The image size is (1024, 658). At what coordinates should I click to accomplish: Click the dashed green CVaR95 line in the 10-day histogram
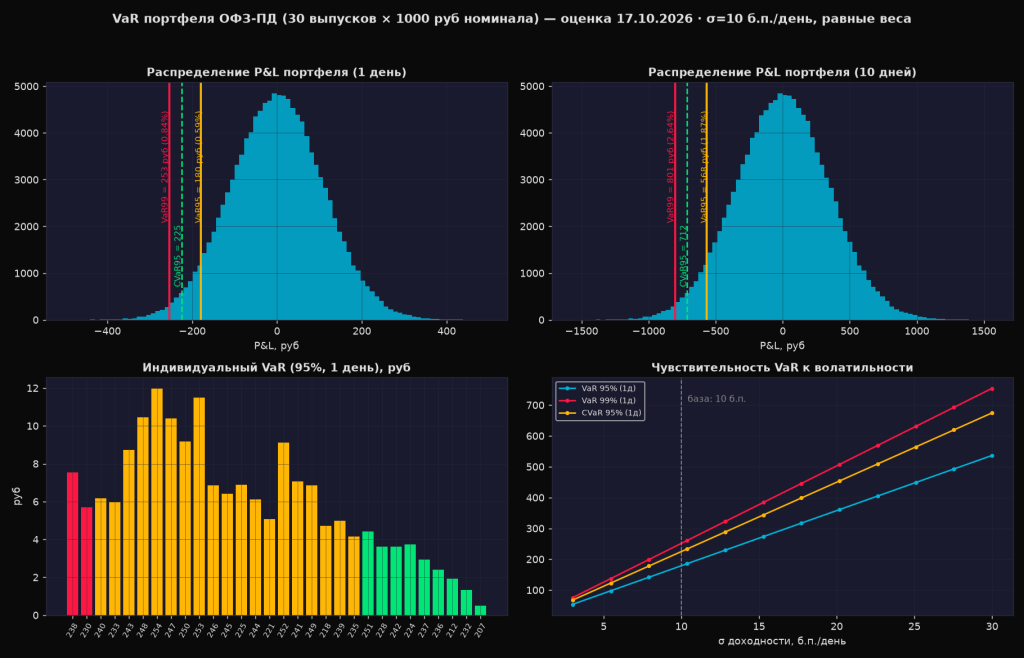(687, 201)
